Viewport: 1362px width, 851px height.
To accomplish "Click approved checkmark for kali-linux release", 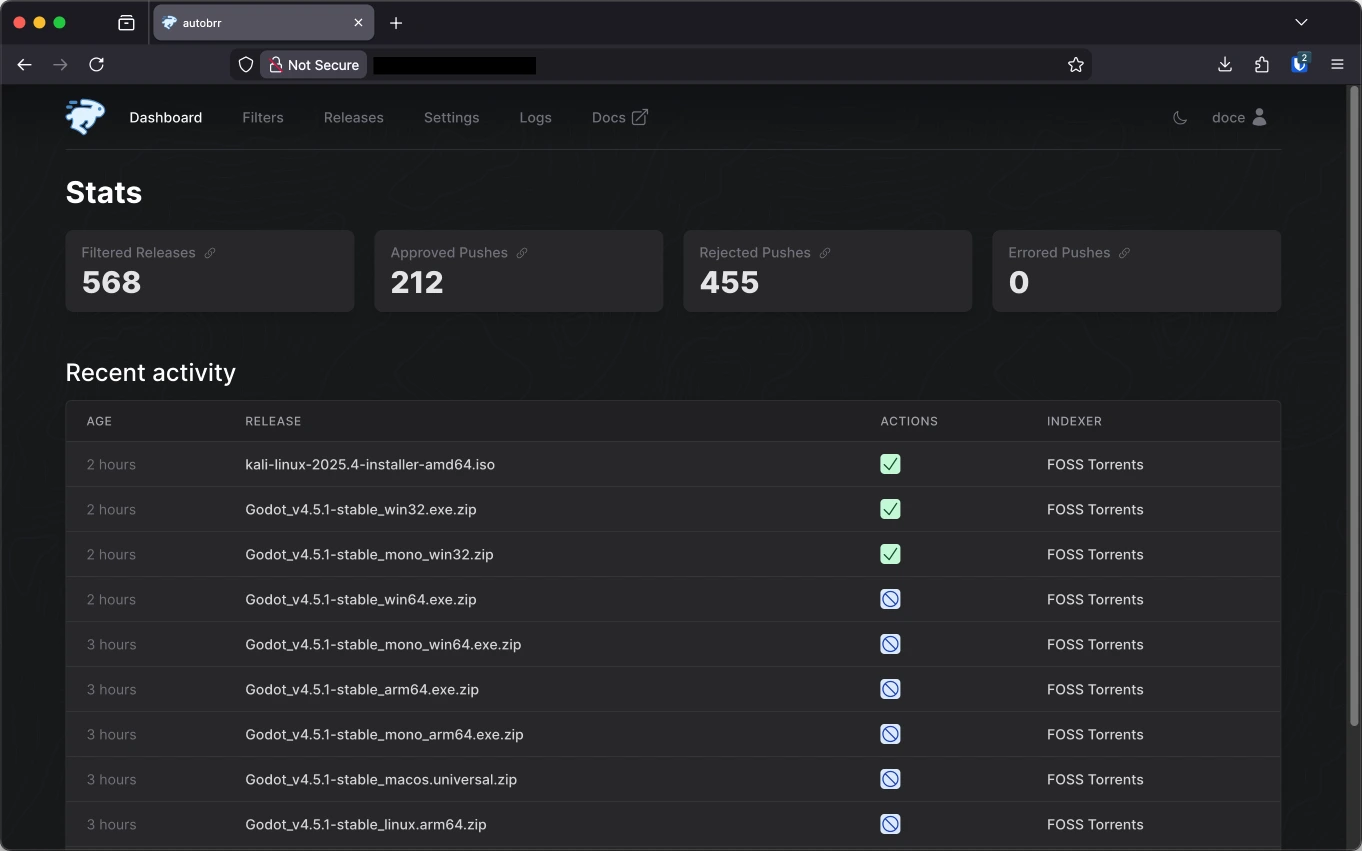I will pyautogui.click(x=890, y=464).
